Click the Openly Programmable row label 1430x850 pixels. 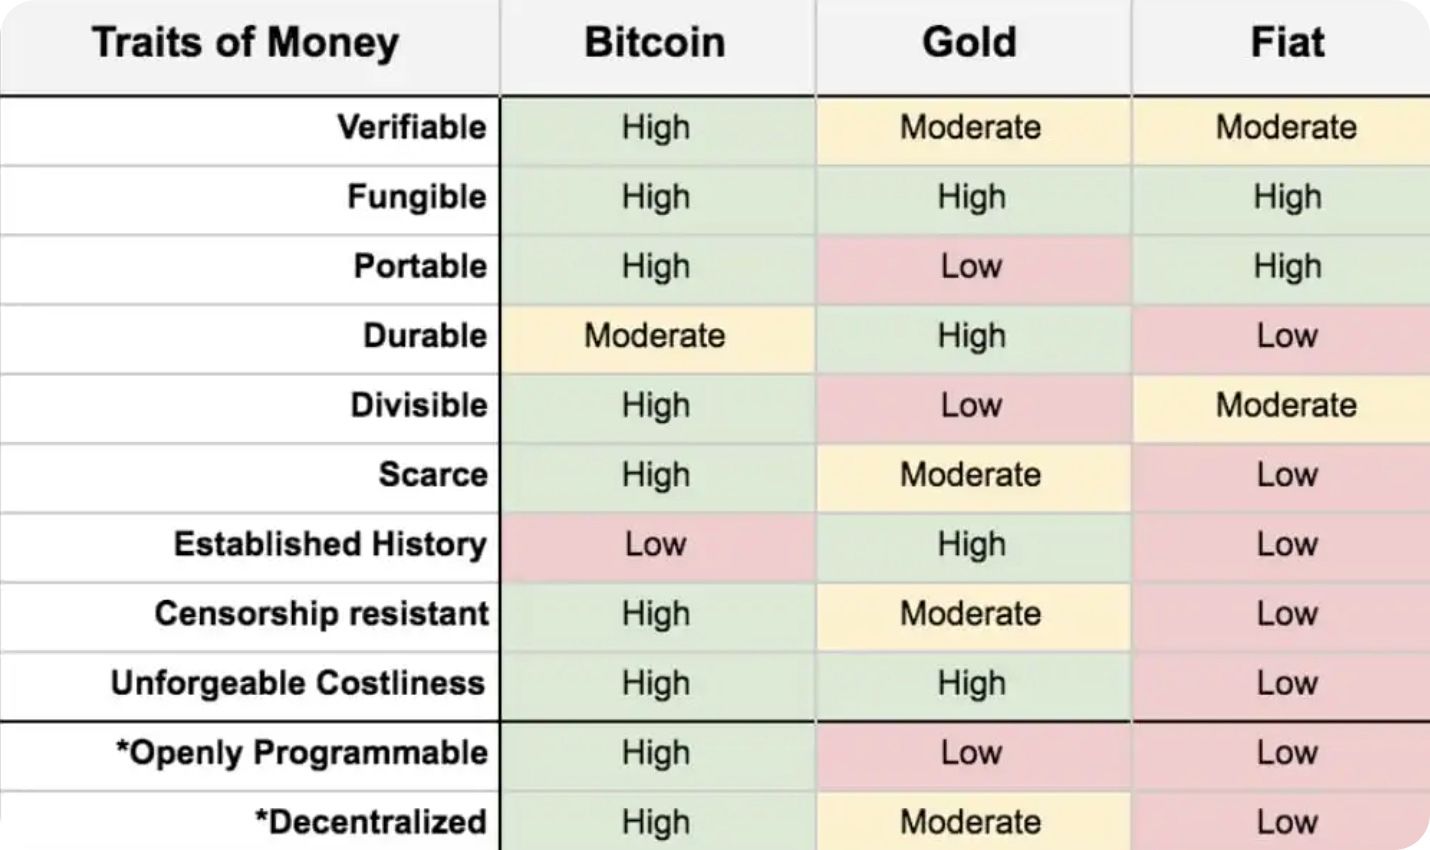pos(302,753)
